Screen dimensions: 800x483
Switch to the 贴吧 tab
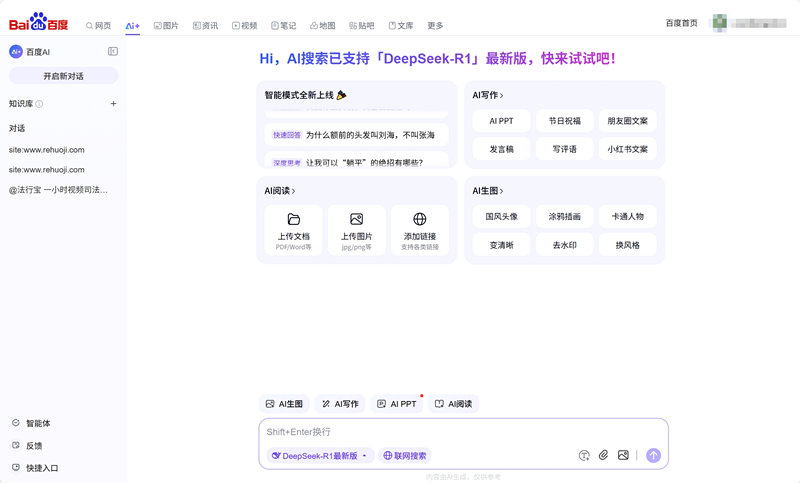click(x=362, y=26)
